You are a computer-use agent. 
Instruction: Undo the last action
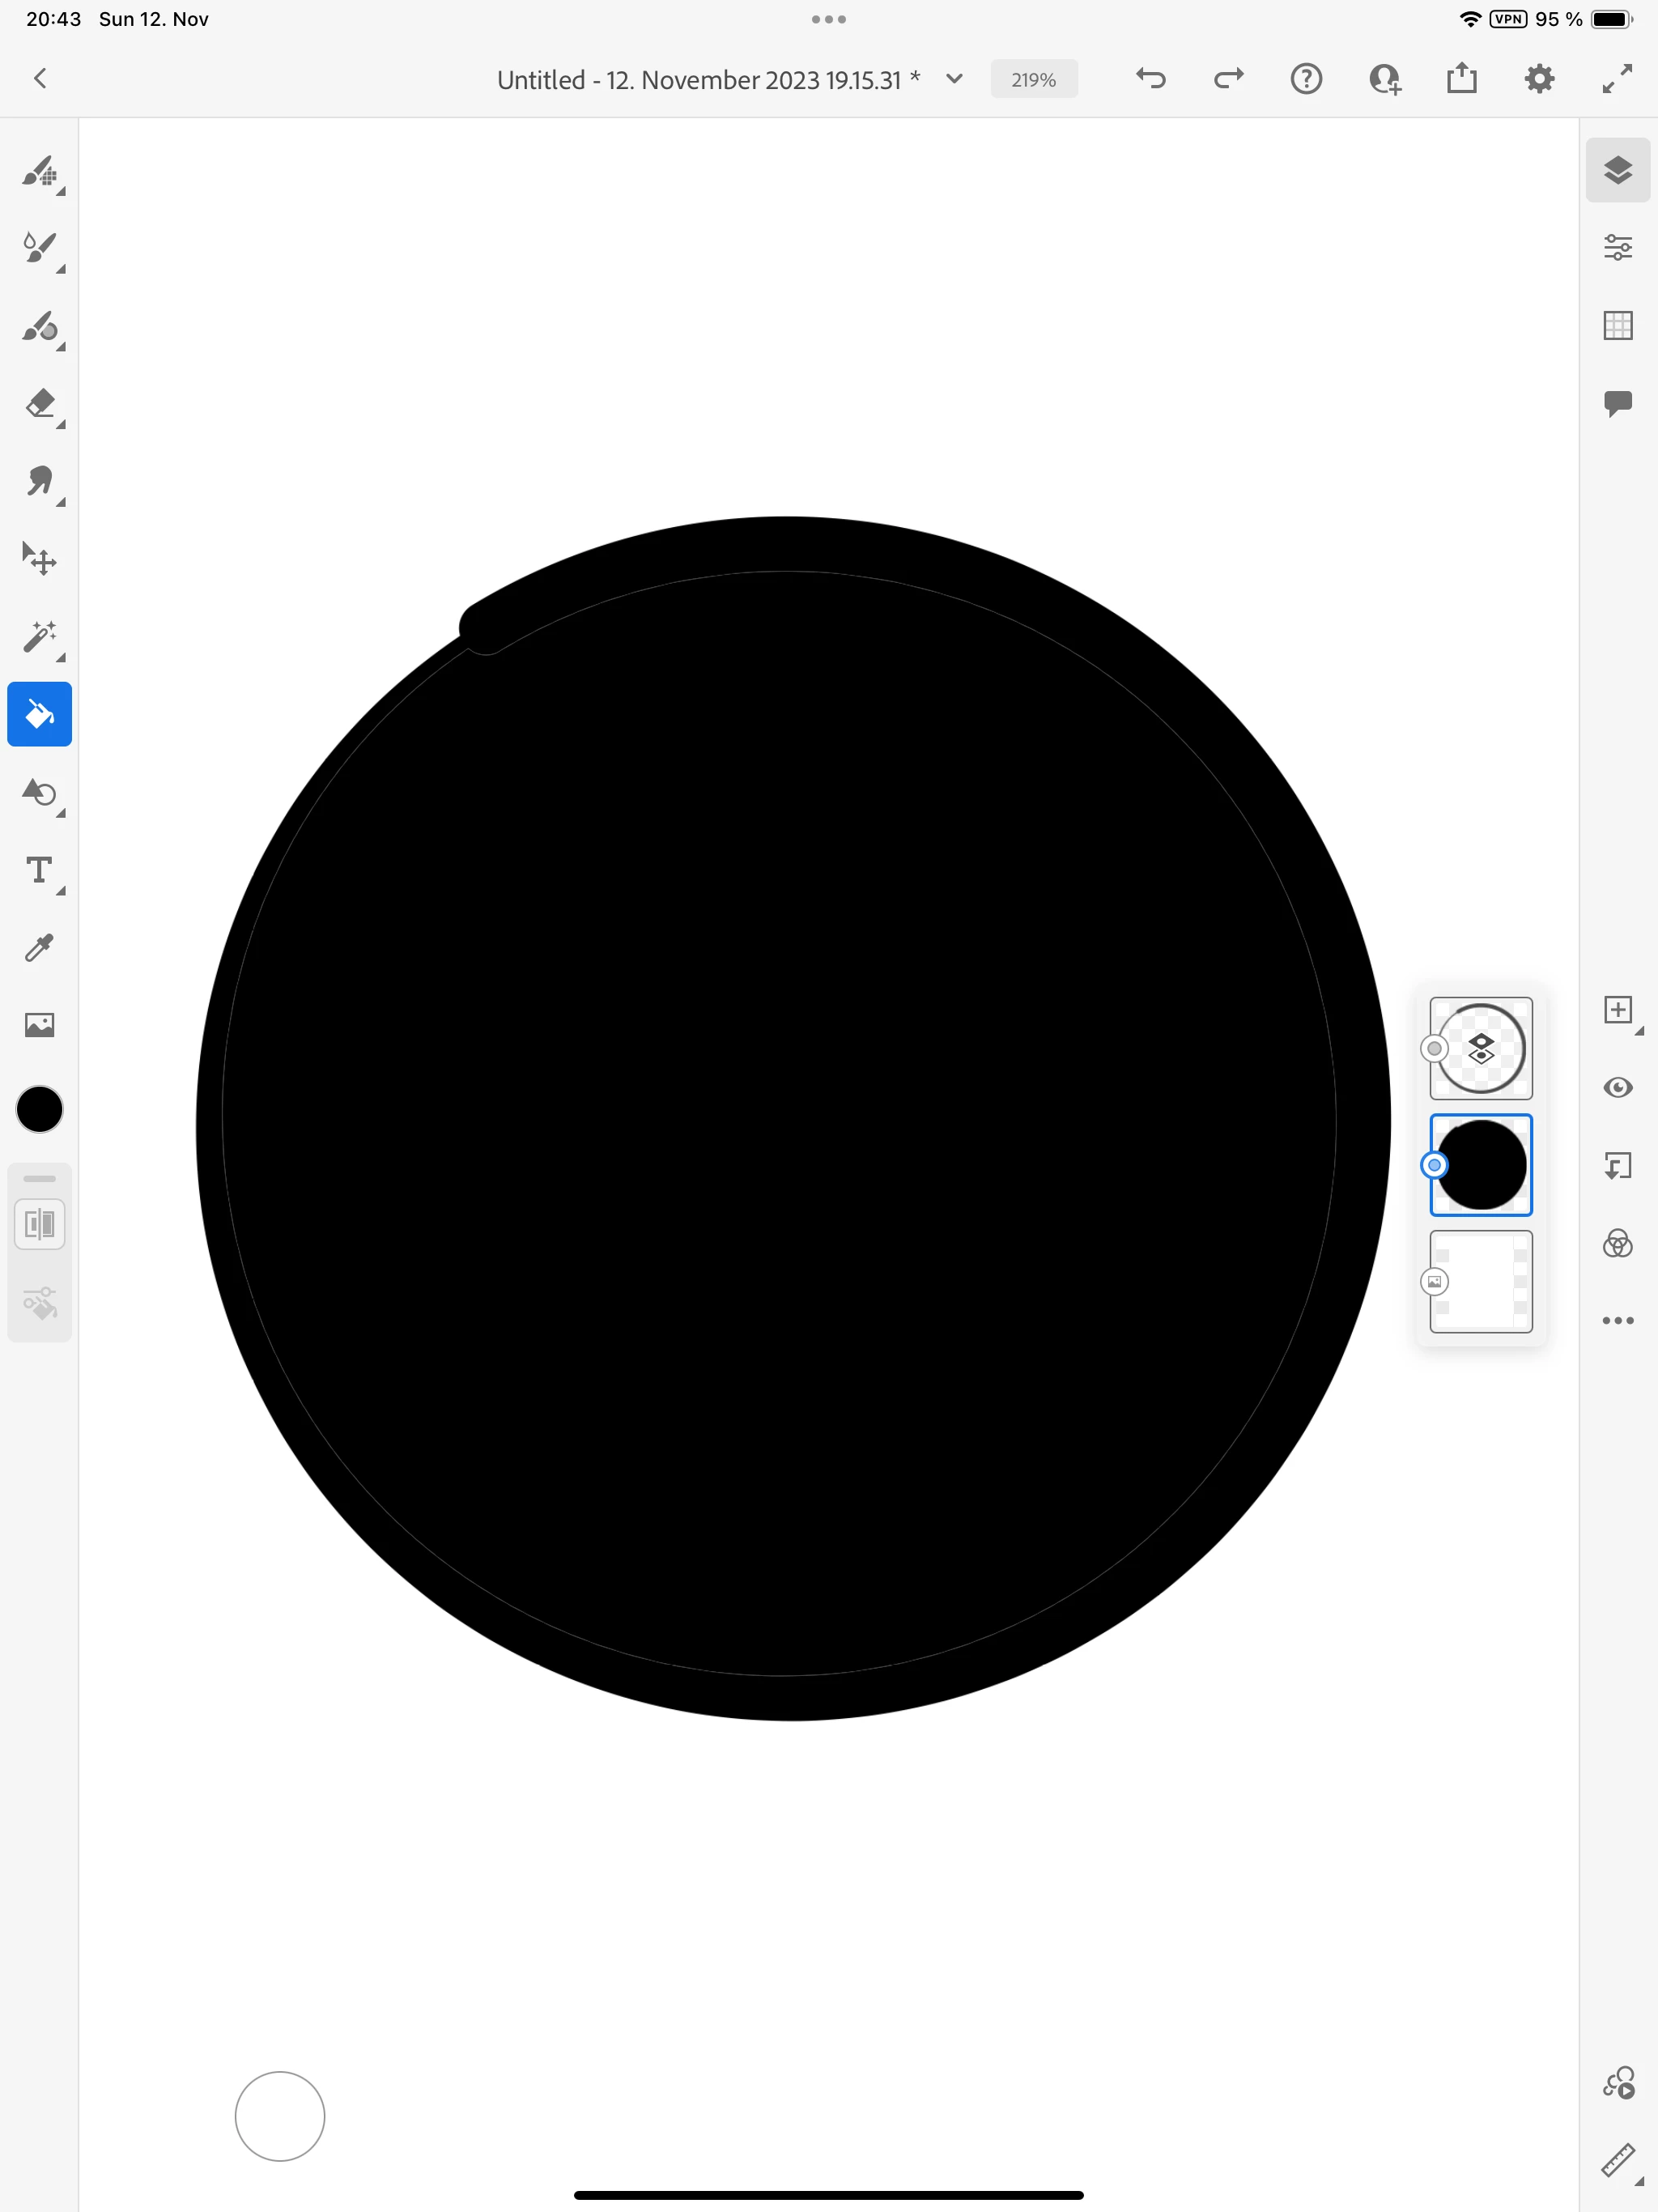coord(1151,79)
